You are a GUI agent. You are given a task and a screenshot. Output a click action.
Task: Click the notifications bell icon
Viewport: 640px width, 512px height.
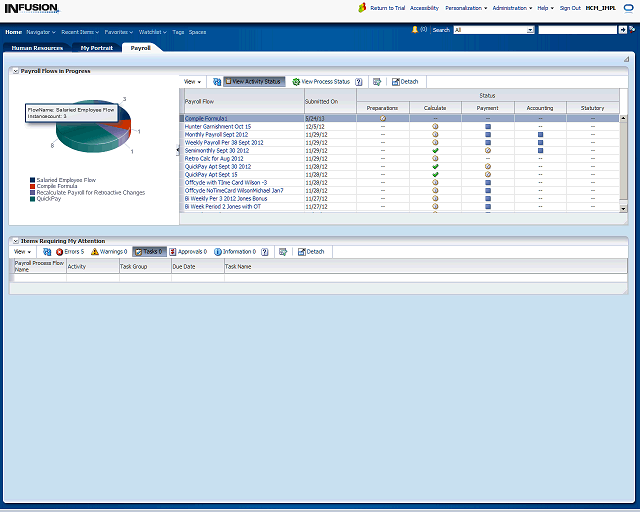pyautogui.click(x=415, y=30)
